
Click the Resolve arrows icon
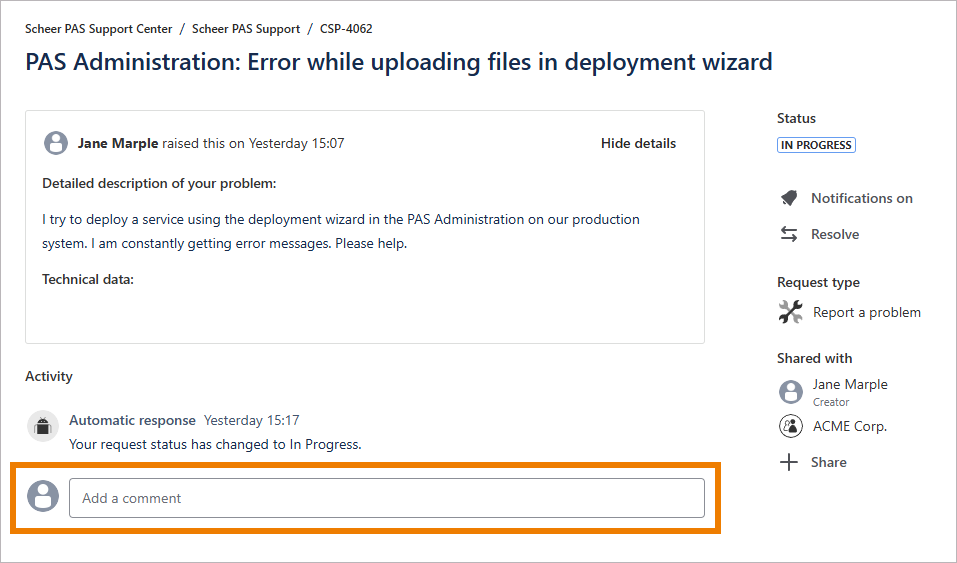789,234
